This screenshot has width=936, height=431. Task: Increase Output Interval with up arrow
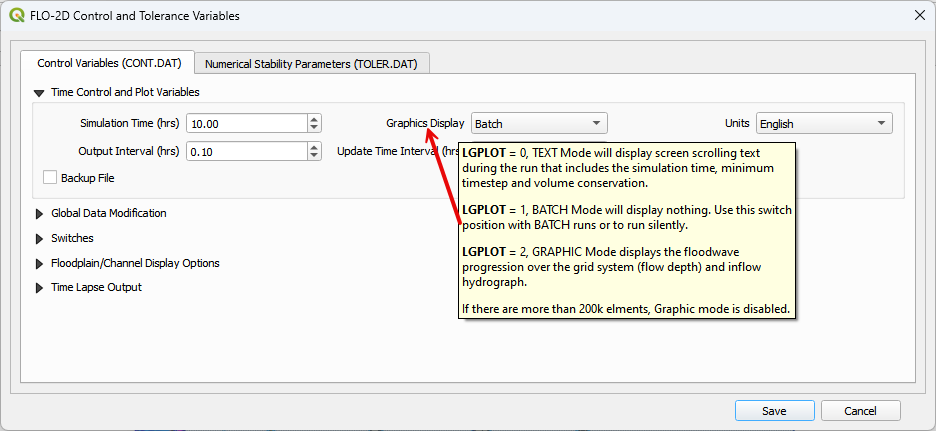point(315,147)
